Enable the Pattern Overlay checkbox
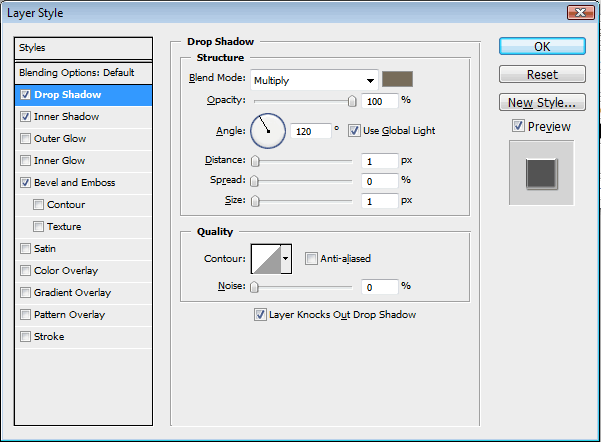 coord(25,315)
